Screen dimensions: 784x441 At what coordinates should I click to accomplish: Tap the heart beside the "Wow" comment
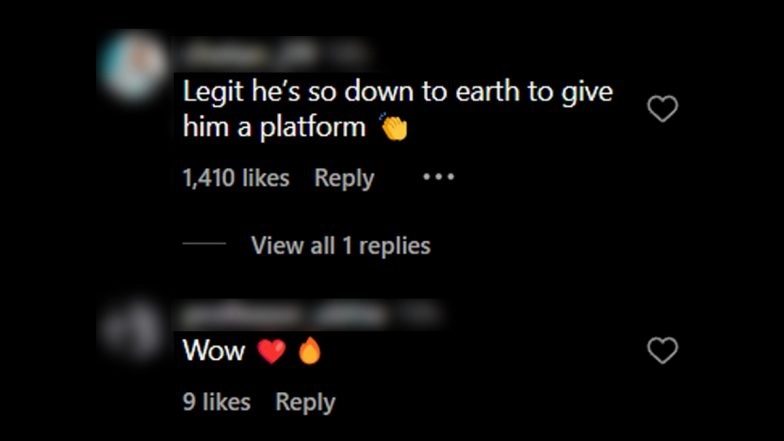(662, 350)
